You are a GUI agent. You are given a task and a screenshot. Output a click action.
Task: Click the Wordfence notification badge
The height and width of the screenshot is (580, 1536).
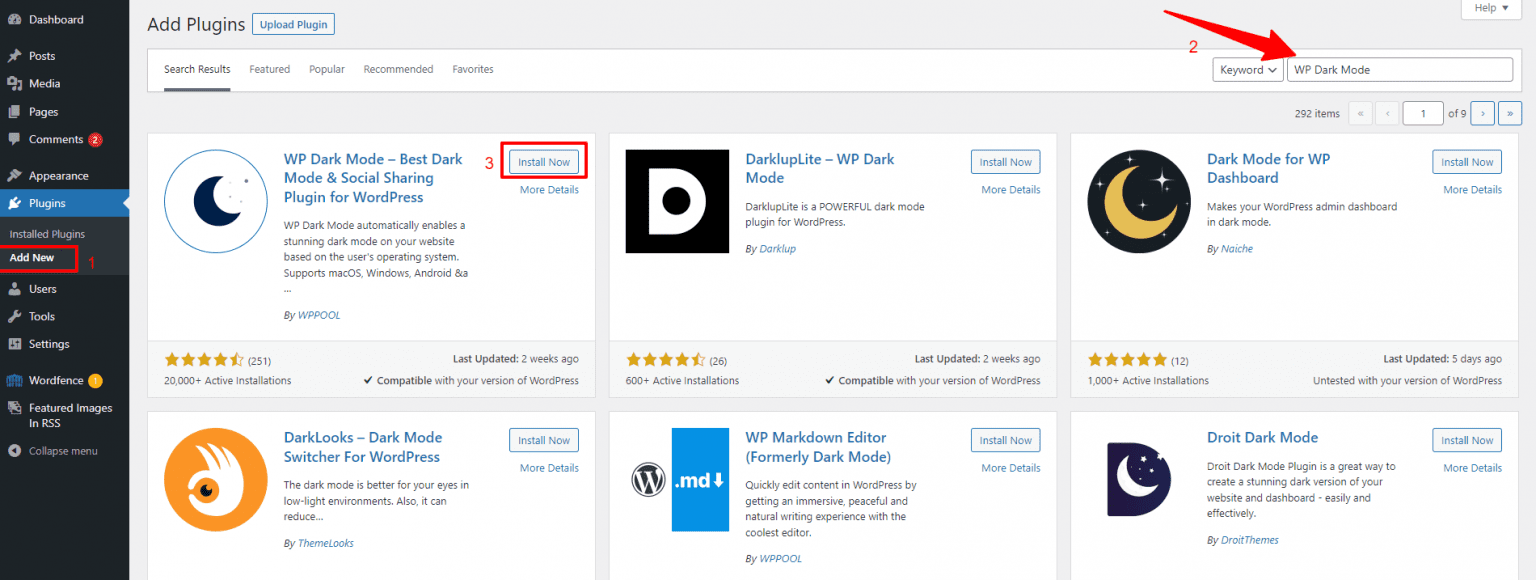click(95, 380)
